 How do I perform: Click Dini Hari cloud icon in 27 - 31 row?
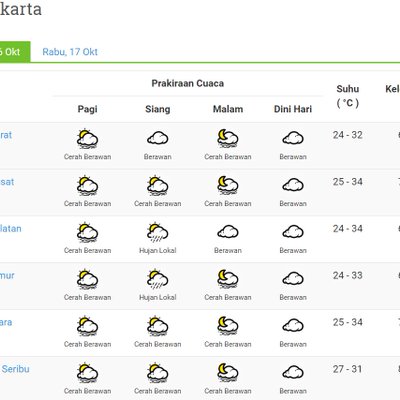pyautogui.click(x=293, y=372)
